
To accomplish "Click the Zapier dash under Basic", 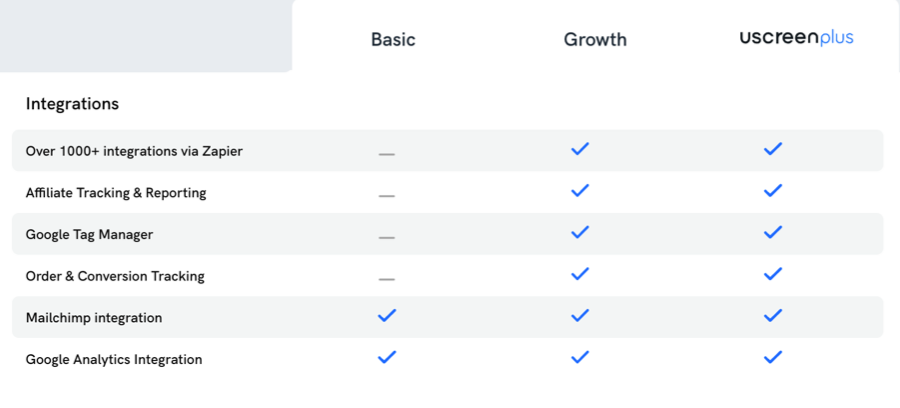I will 387,154.
